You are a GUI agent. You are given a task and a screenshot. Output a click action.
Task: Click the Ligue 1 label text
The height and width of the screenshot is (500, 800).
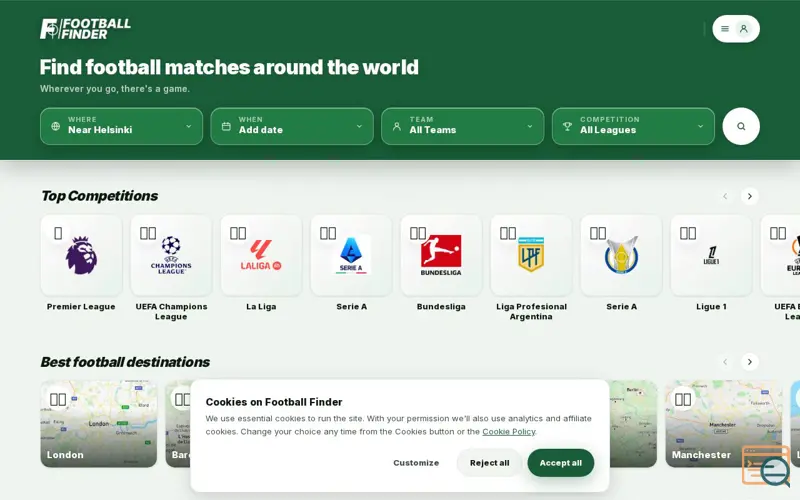pyautogui.click(x=711, y=307)
